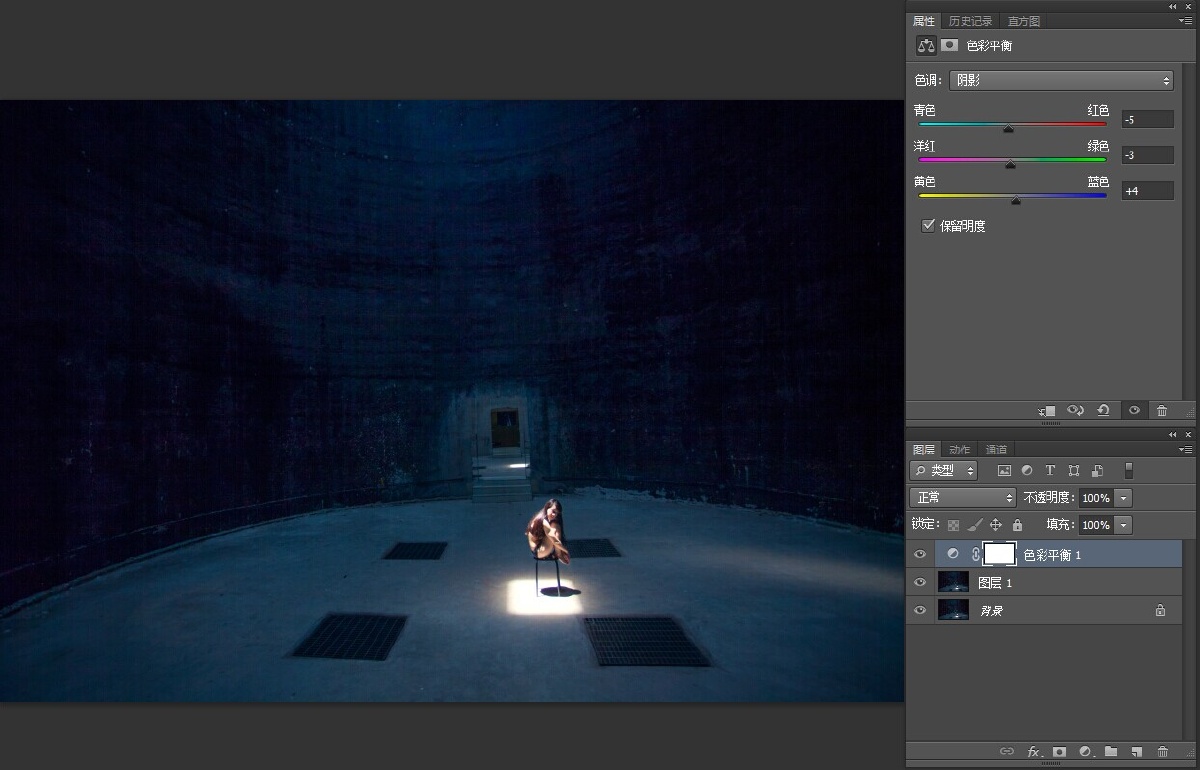The height and width of the screenshot is (770, 1200).
Task: Click the delete layer trash icon at the bottom of the Layers panel
Action: tap(1162, 751)
